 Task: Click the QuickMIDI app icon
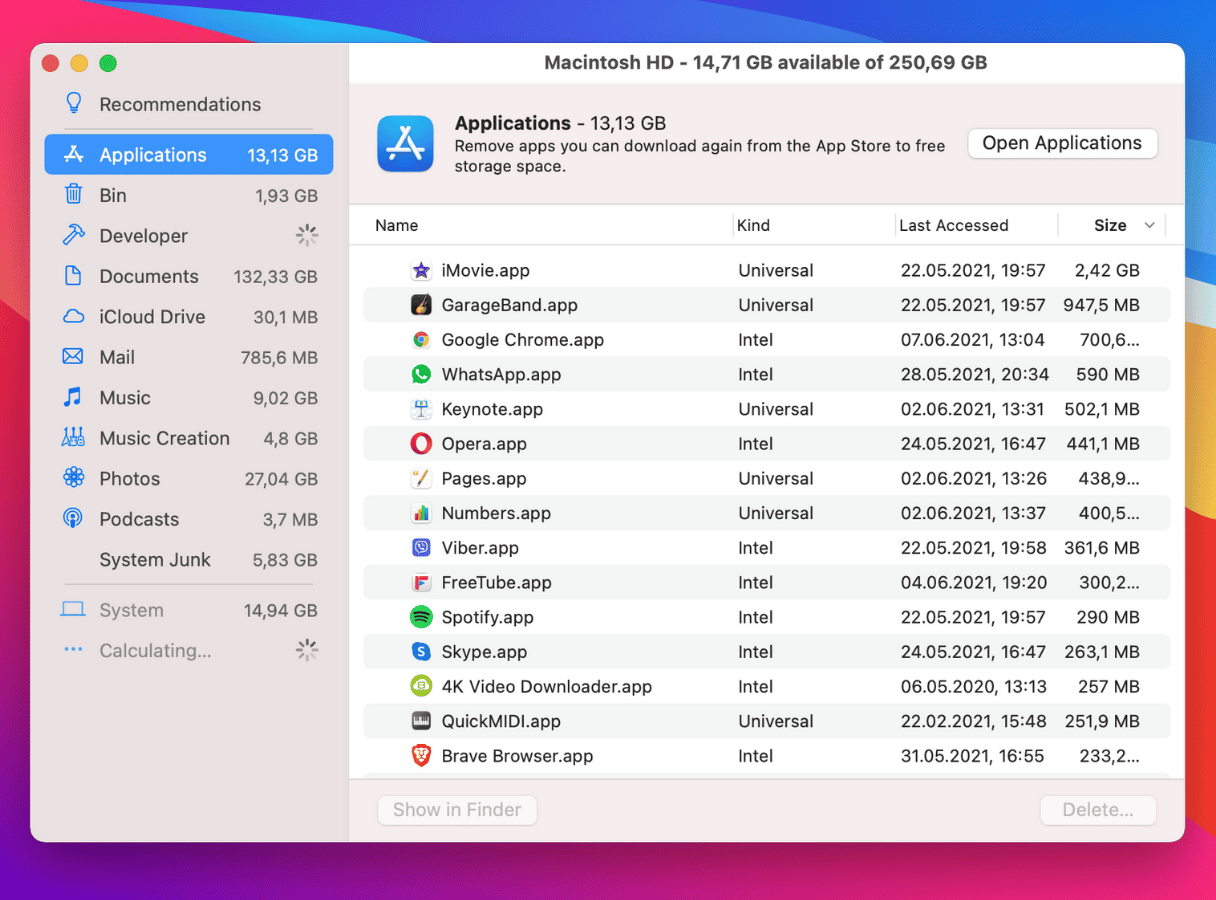[x=421, y=721]
